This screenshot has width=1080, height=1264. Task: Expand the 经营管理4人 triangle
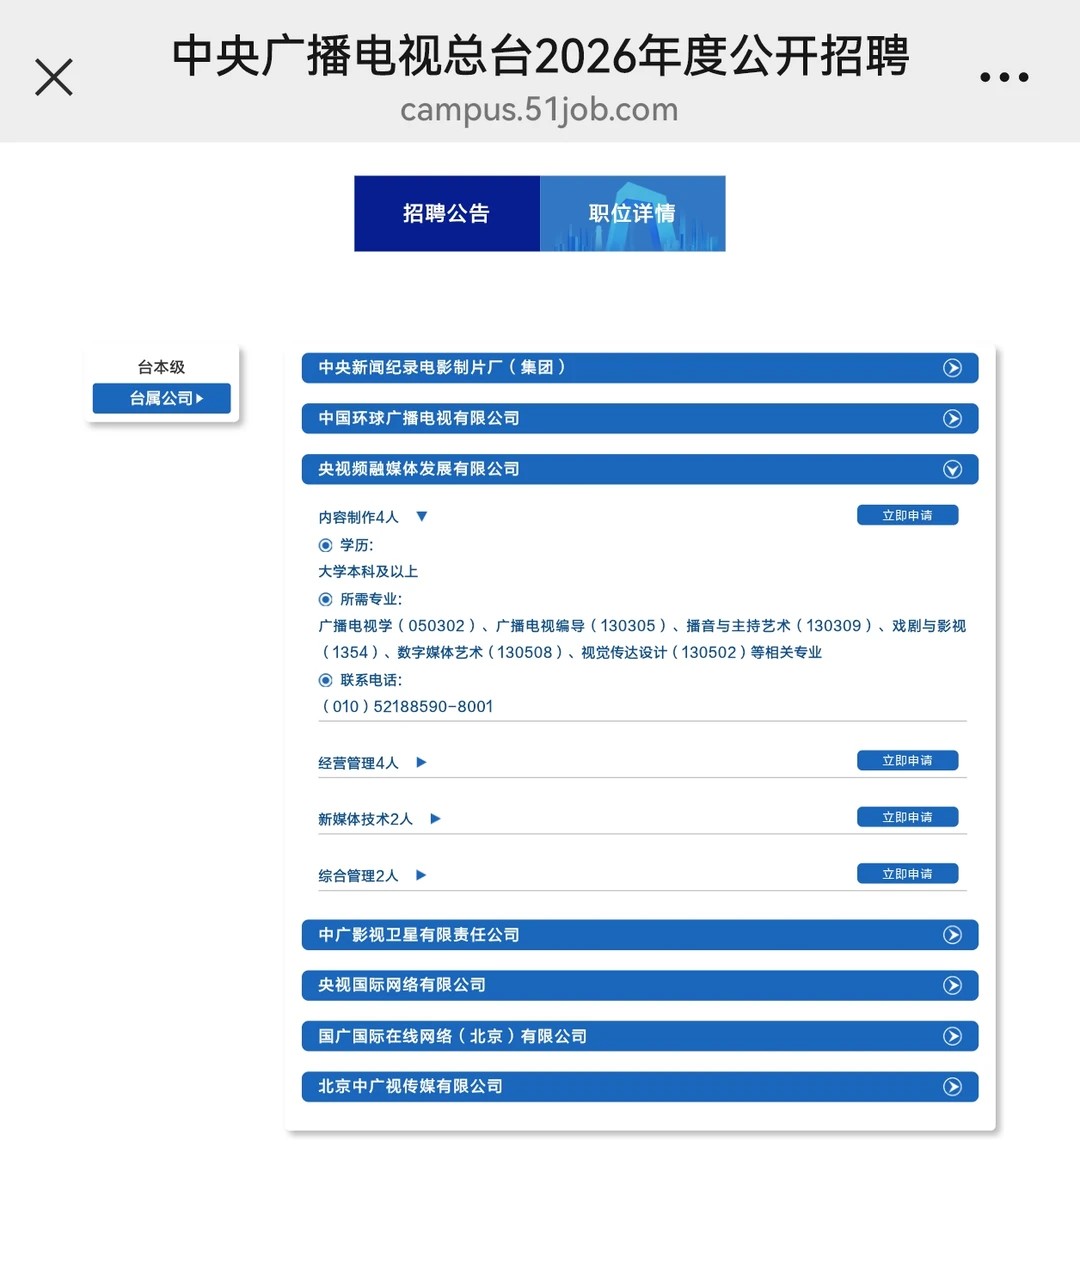click(x=421, y=762)
